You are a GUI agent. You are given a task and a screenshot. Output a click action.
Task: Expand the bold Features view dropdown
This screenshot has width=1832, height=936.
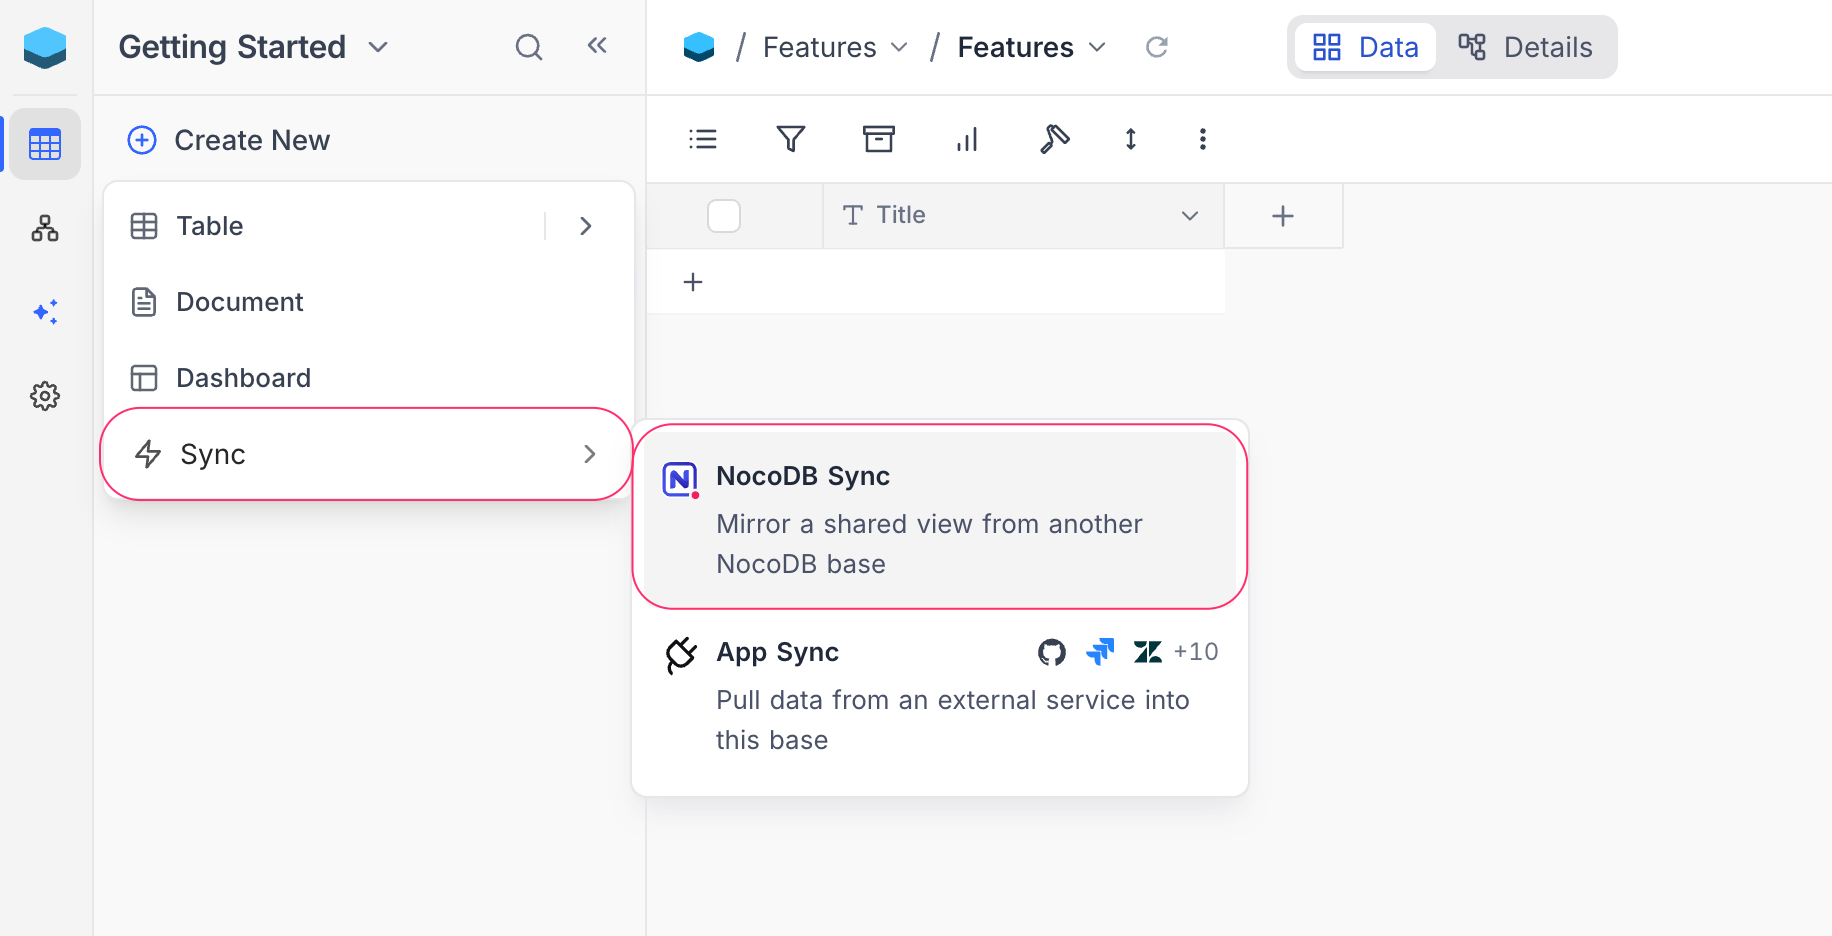pyautogui.click(x=1097, y=47)
